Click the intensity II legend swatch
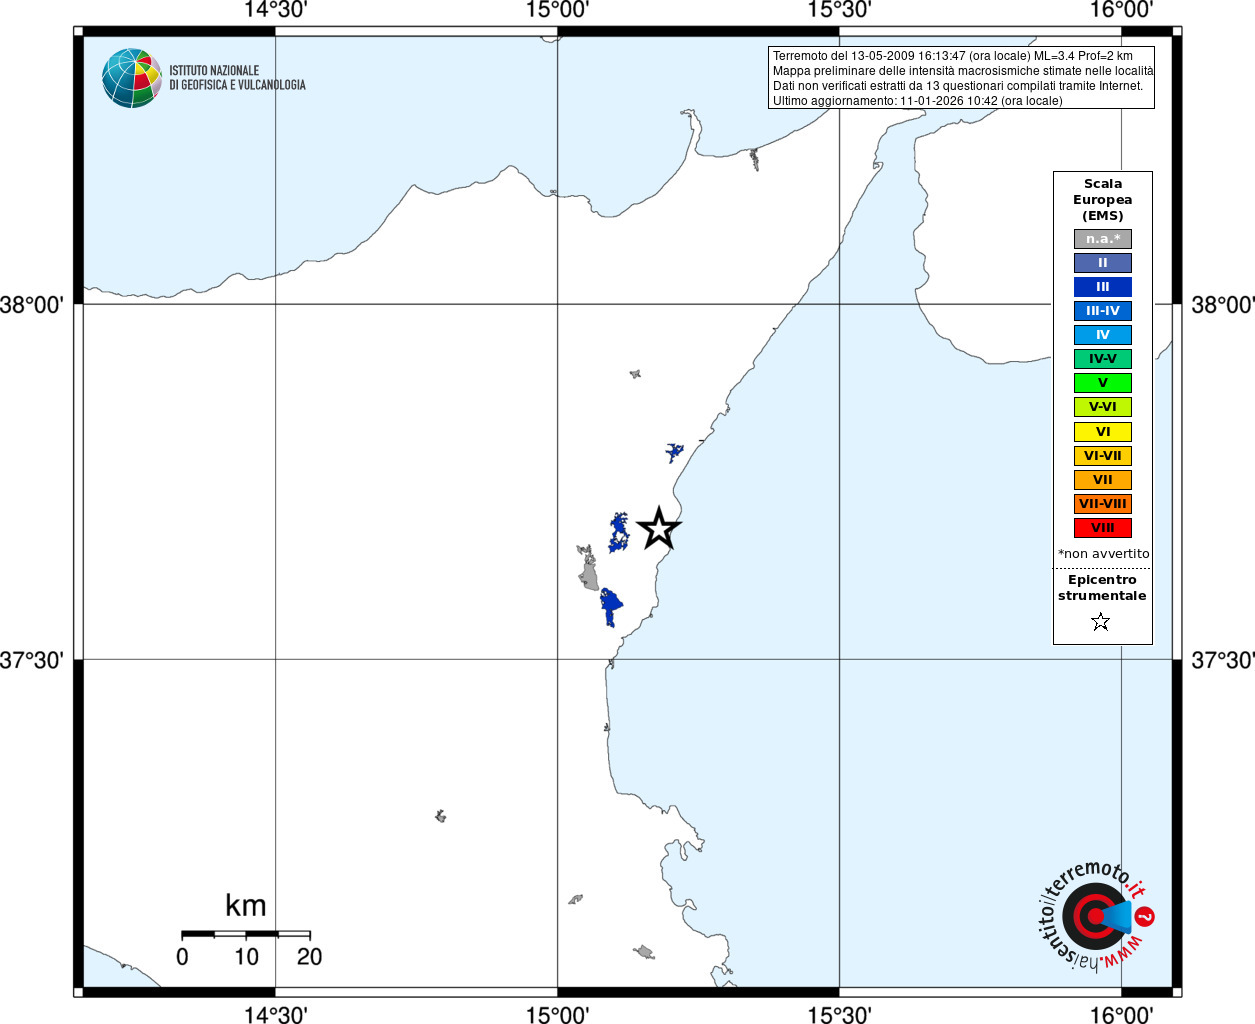The width and height of the screenshot is (1255, 1024). [x=1103, y=263]
